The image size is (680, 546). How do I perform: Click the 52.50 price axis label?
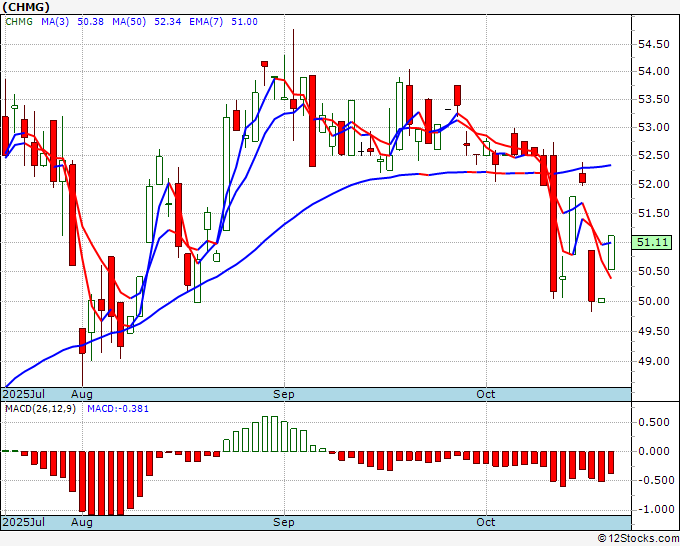tap(654, 156)
